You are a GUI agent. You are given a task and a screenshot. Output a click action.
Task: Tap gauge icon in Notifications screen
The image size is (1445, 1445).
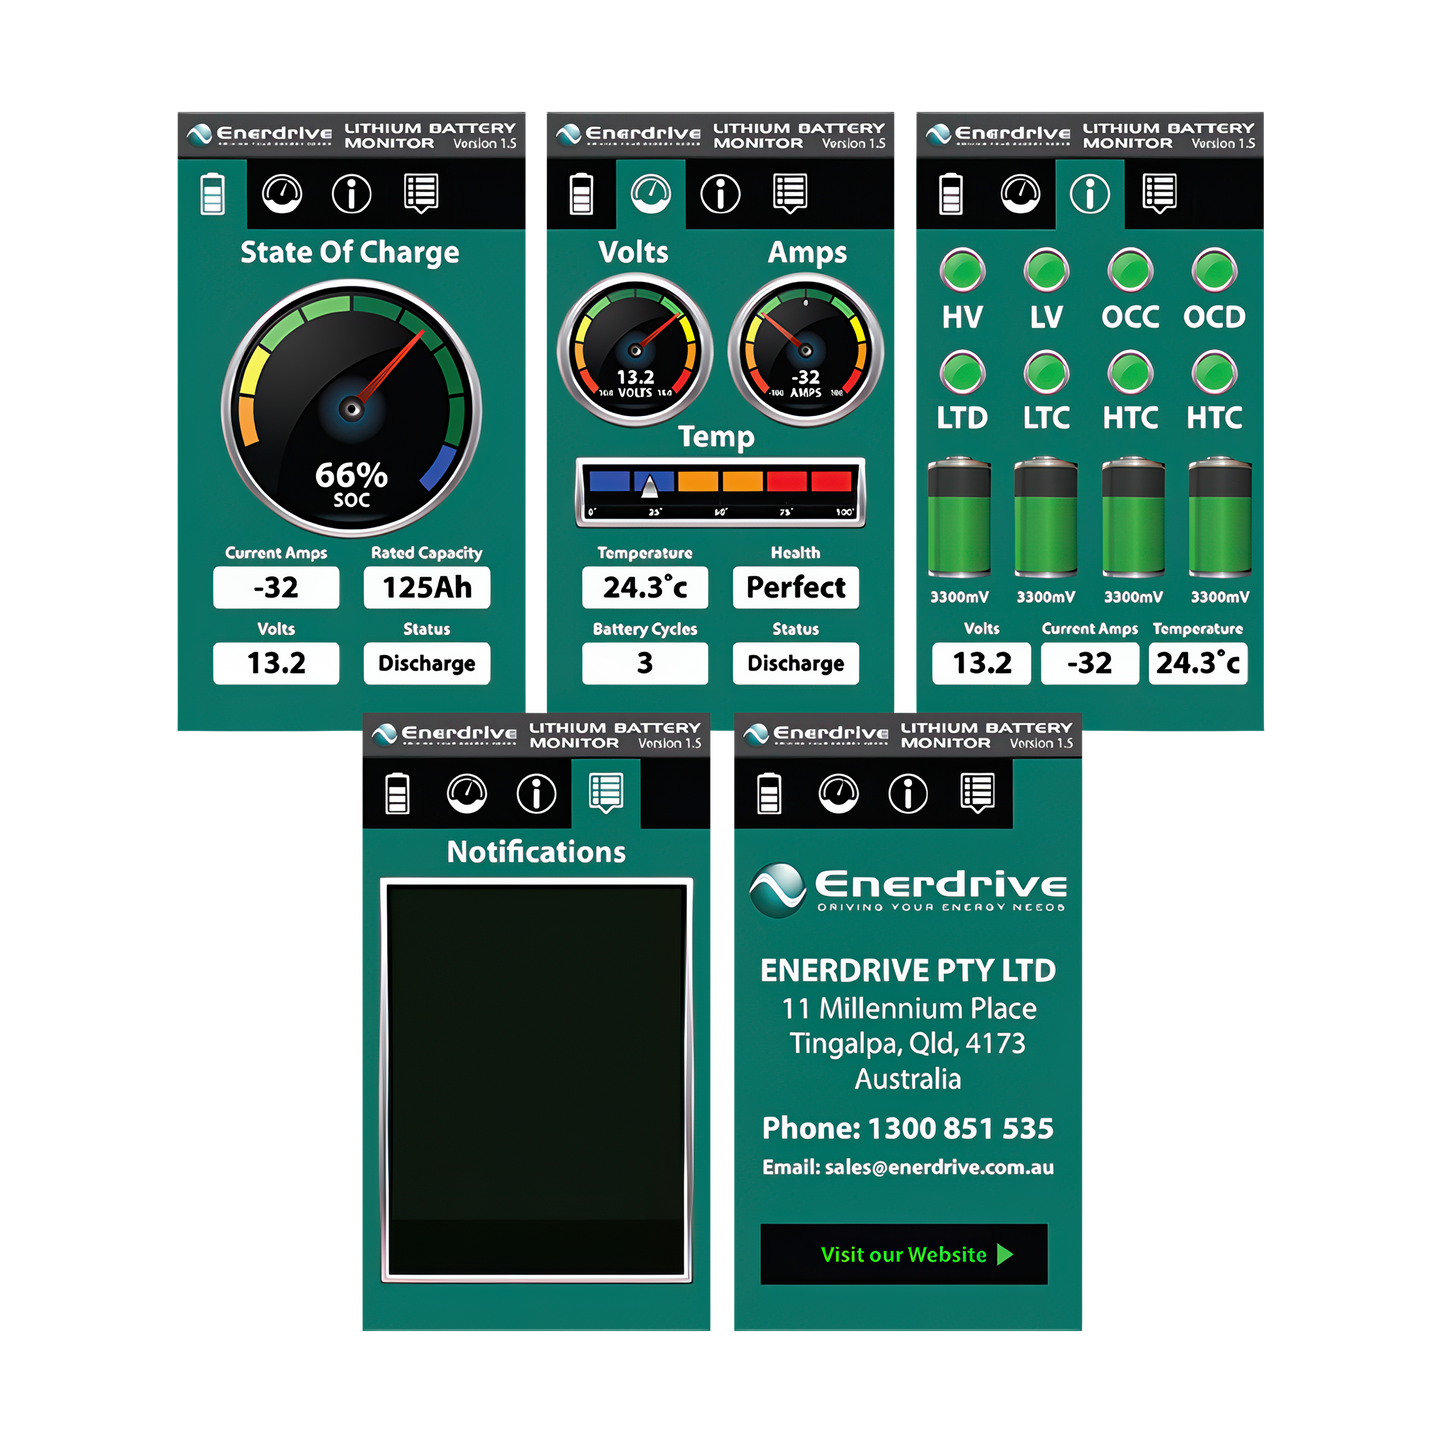(467, 793)
